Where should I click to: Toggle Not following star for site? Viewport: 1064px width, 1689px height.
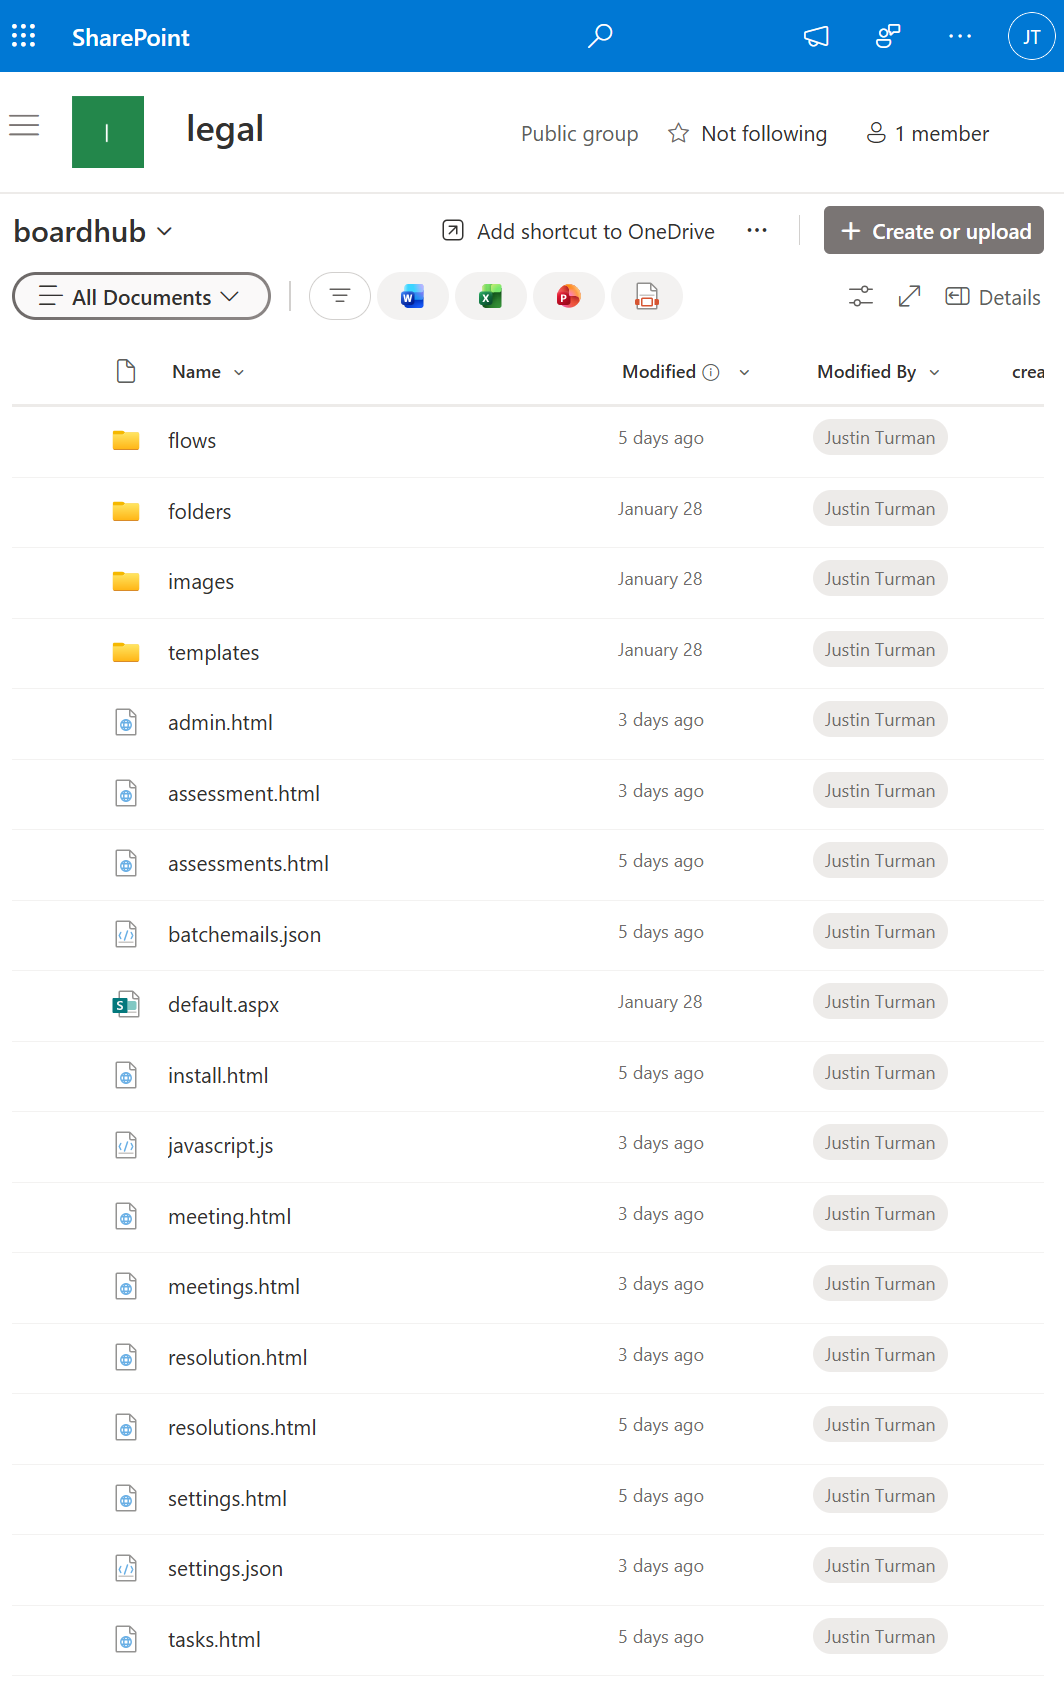(748, 134)
